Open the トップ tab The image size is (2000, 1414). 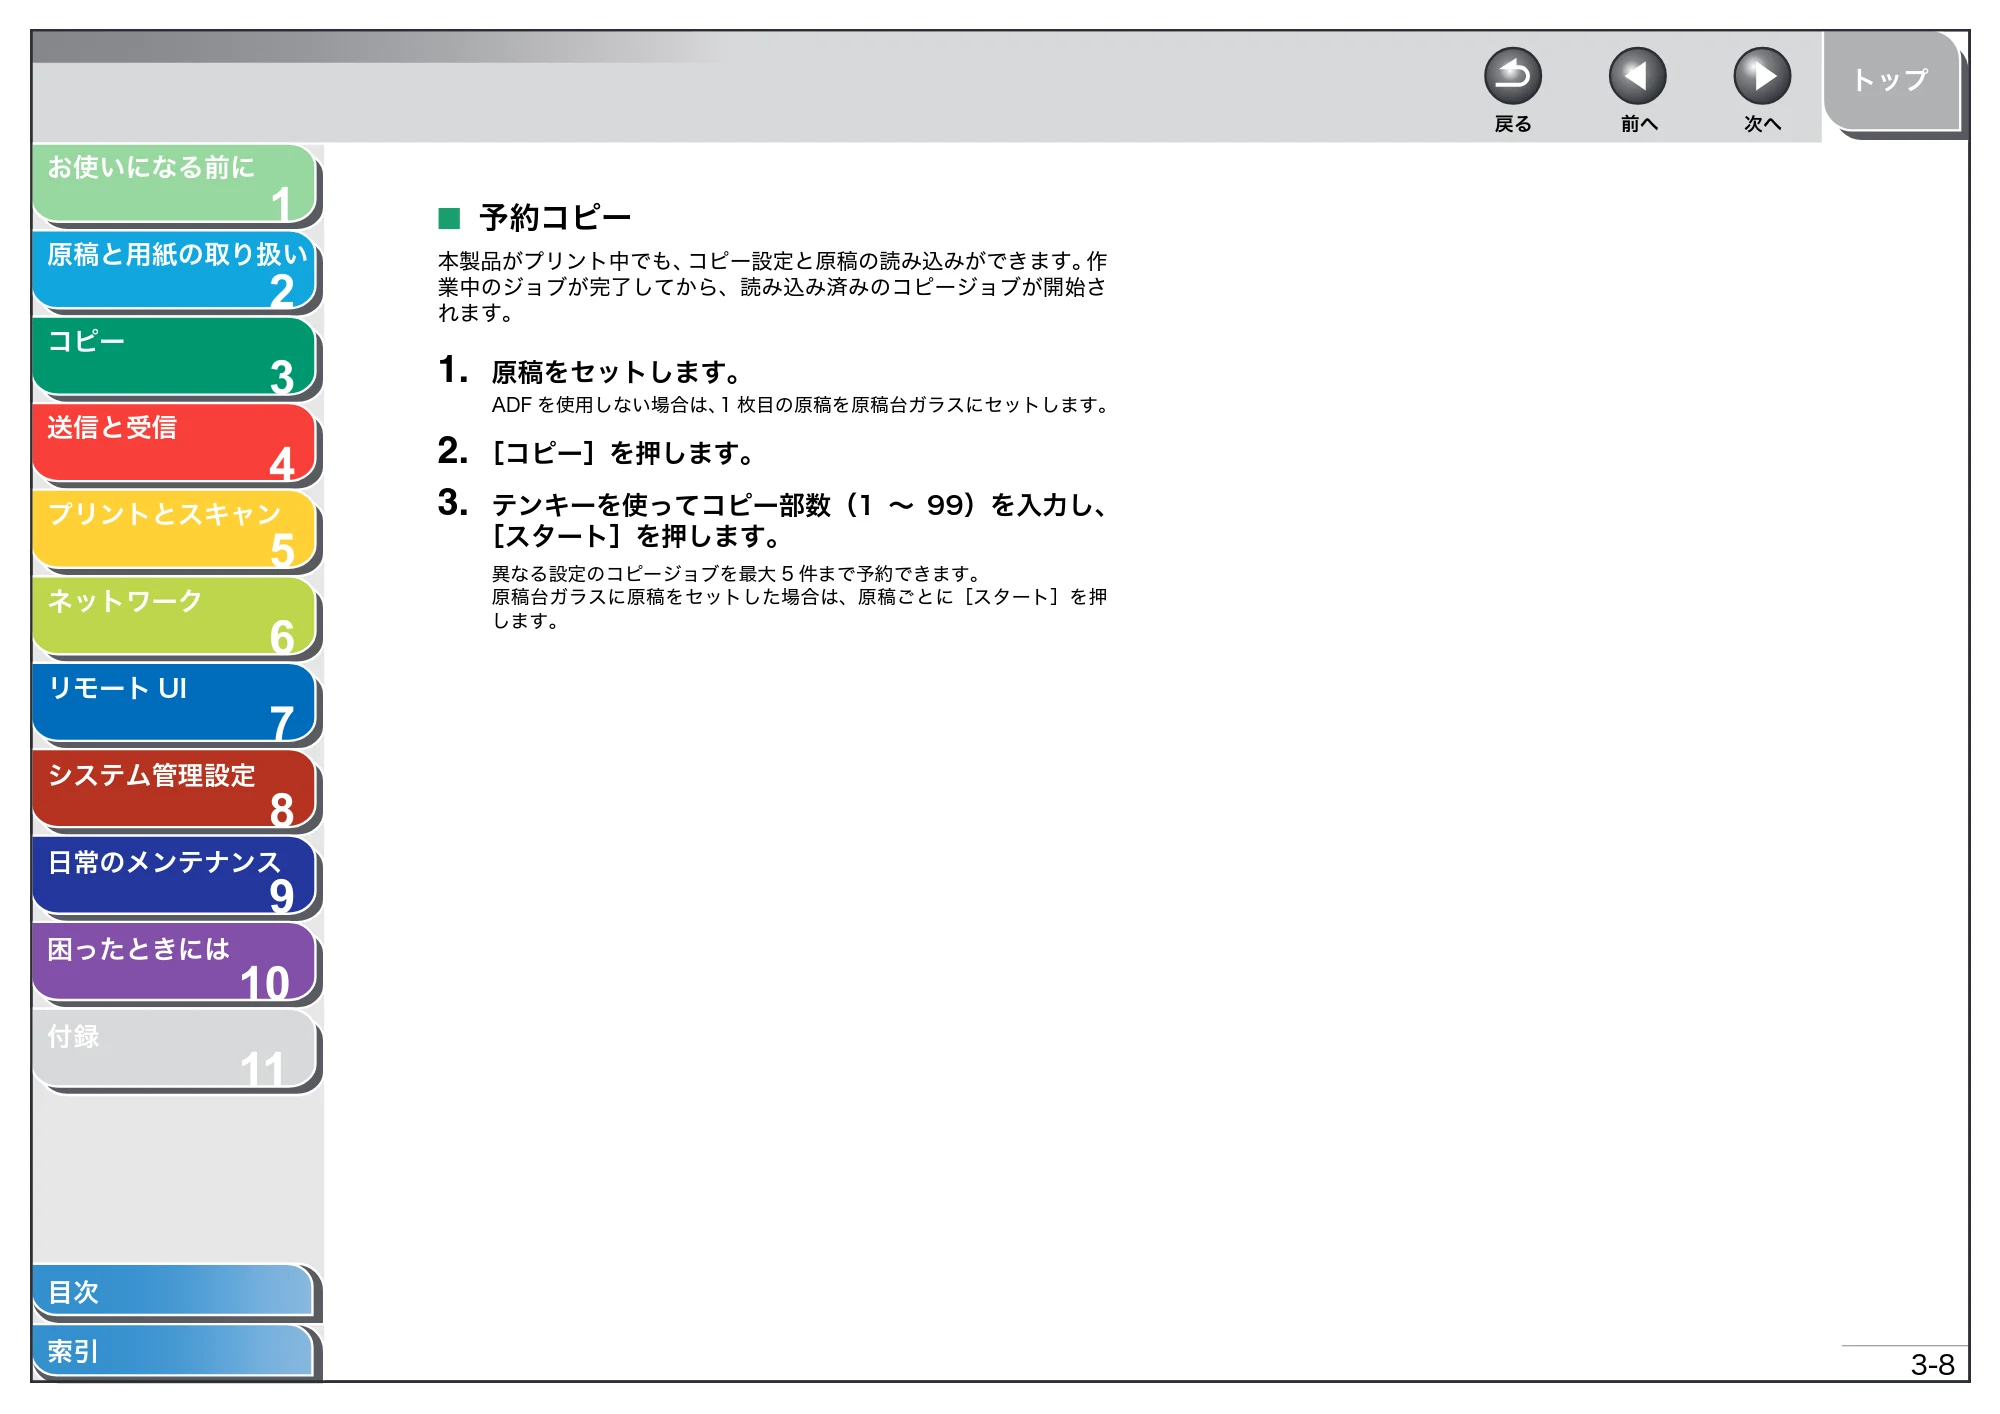(1891, 81)
